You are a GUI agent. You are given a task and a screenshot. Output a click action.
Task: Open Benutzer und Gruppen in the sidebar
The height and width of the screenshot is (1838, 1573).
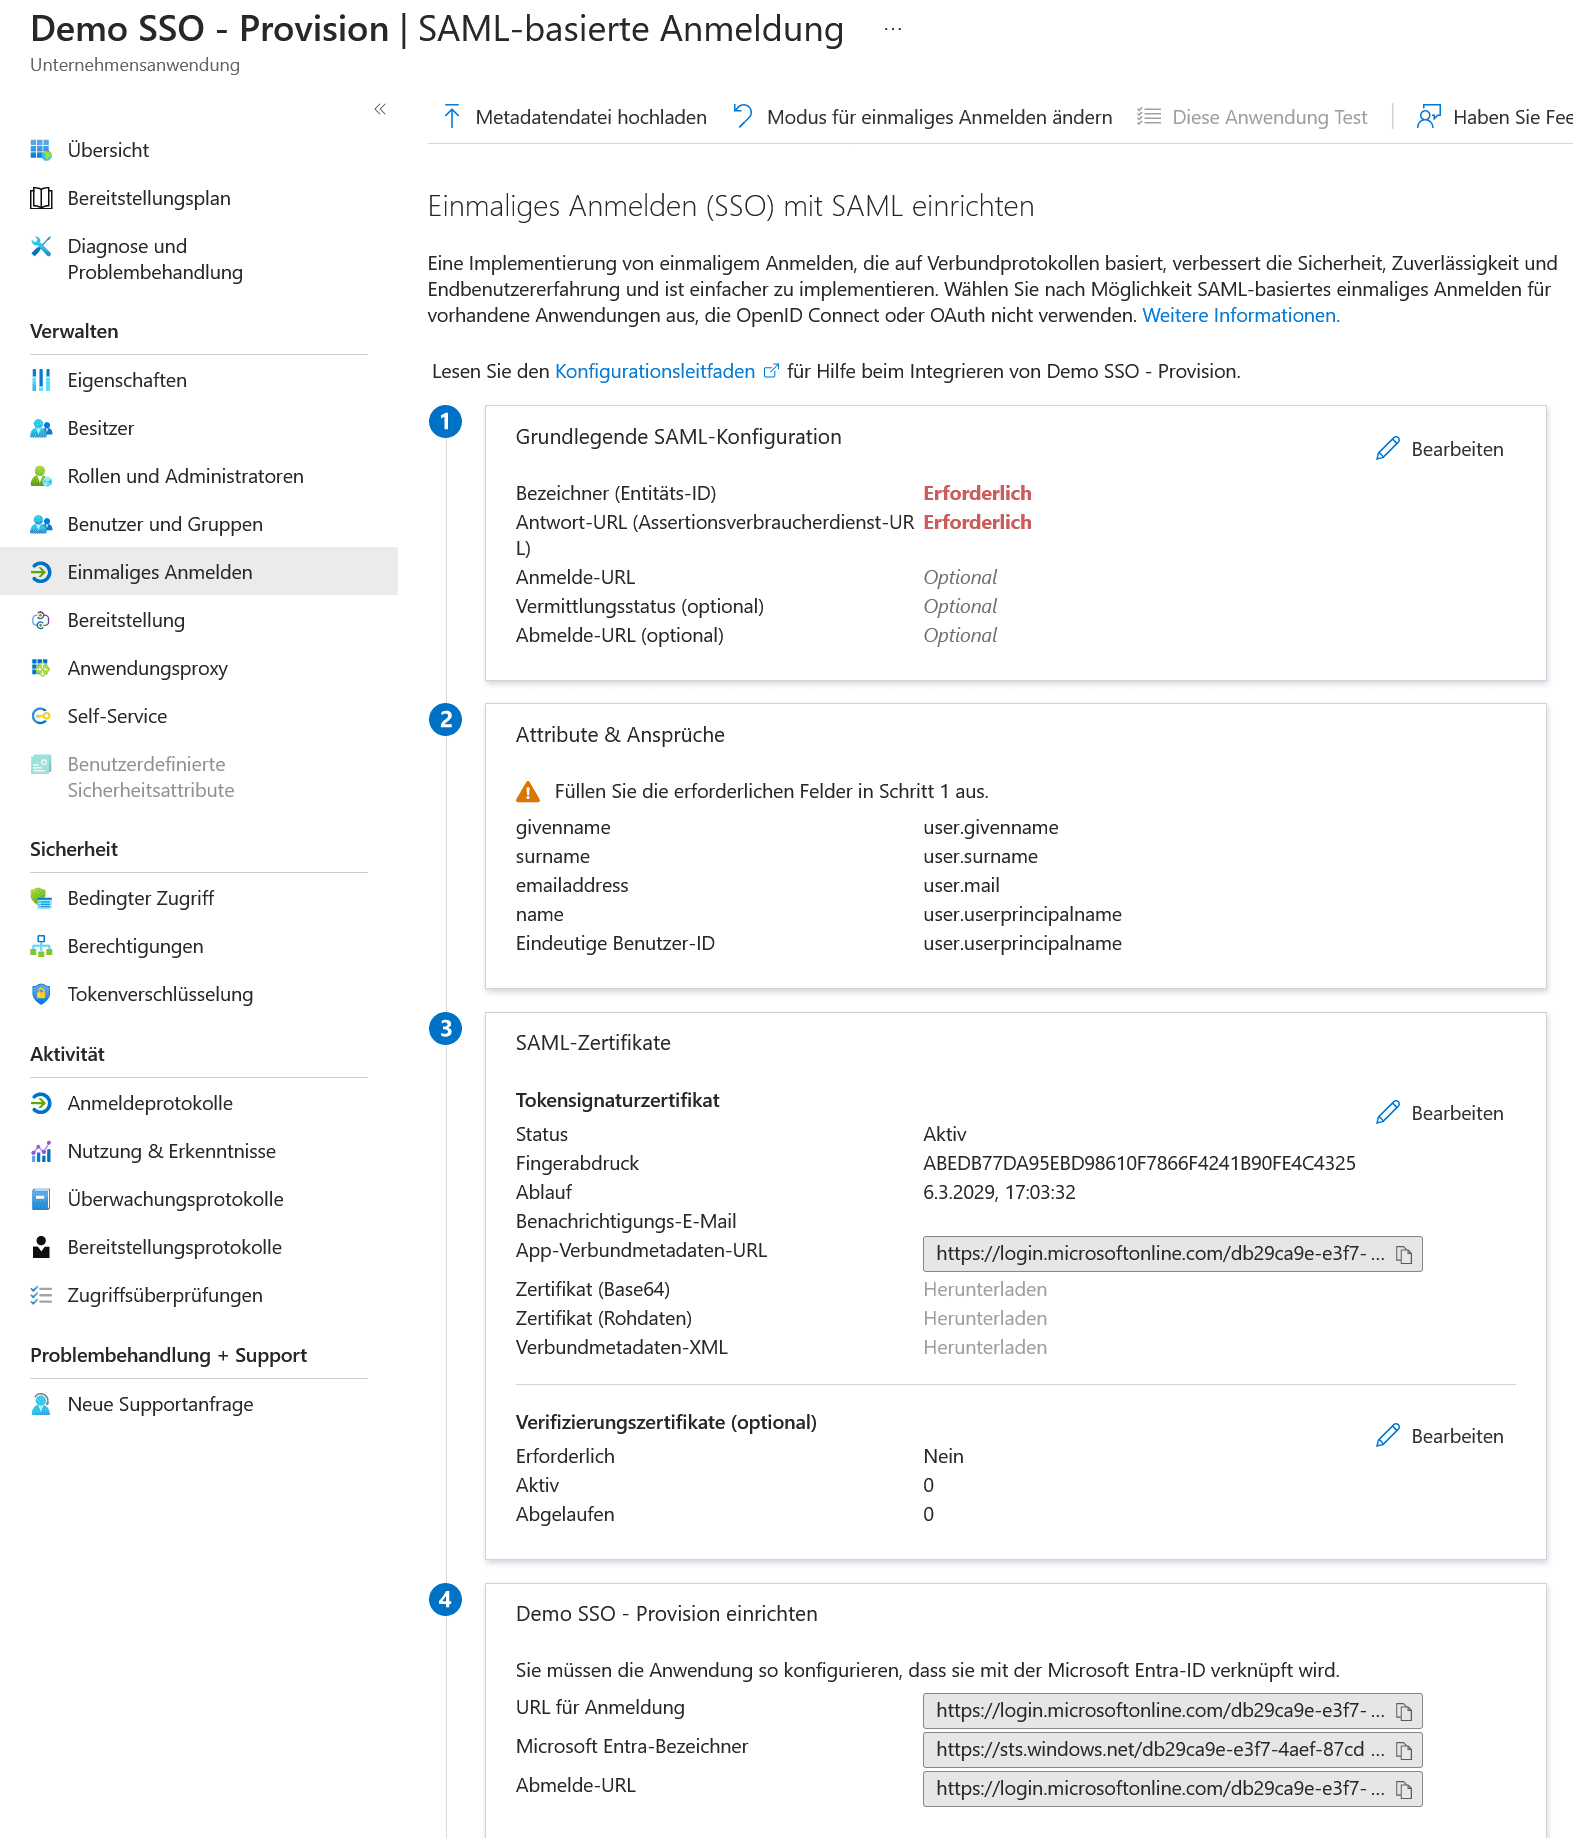[x=199, y=524]
